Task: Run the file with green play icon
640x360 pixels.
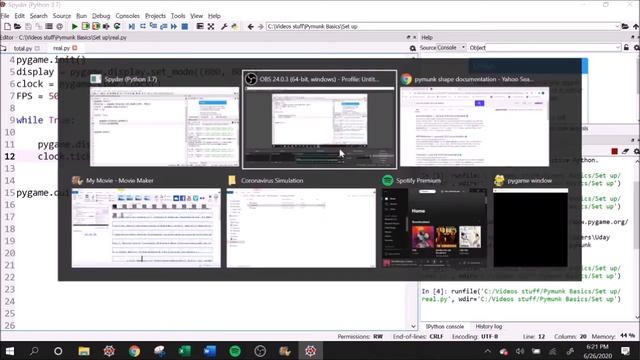Action: point(74,27)
